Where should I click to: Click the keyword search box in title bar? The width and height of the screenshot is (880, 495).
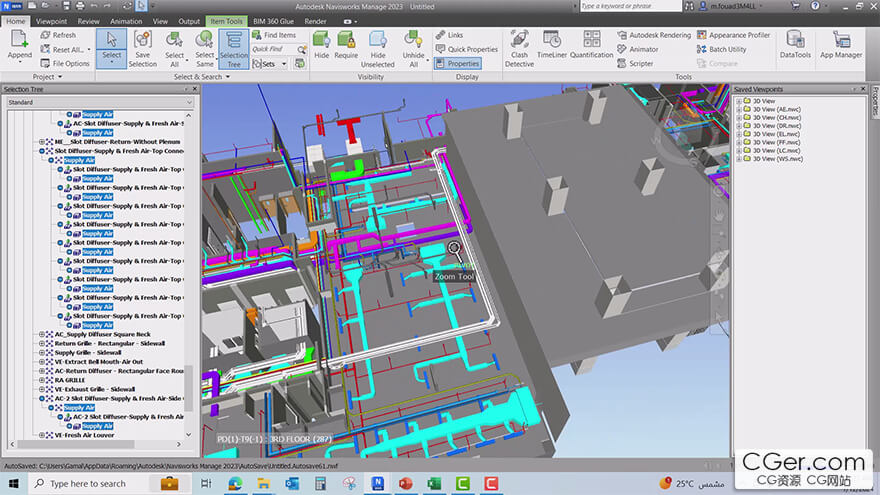(630, 6)
